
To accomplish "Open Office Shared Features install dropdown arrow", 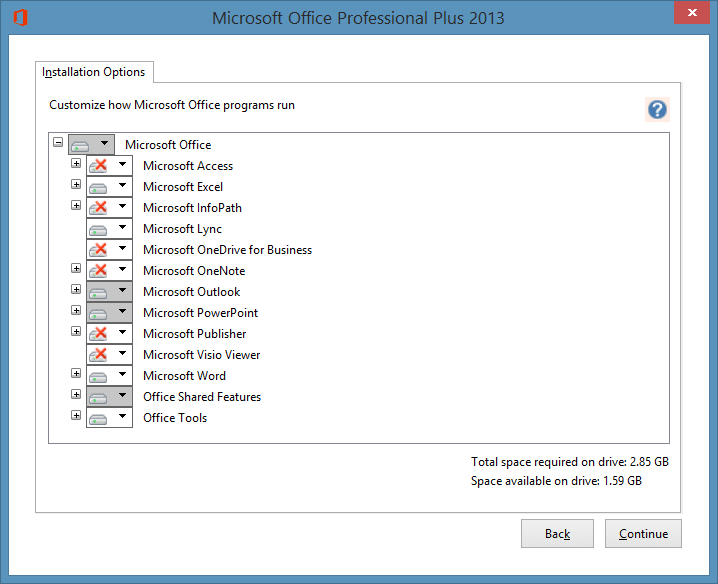I will coord(122,395).
